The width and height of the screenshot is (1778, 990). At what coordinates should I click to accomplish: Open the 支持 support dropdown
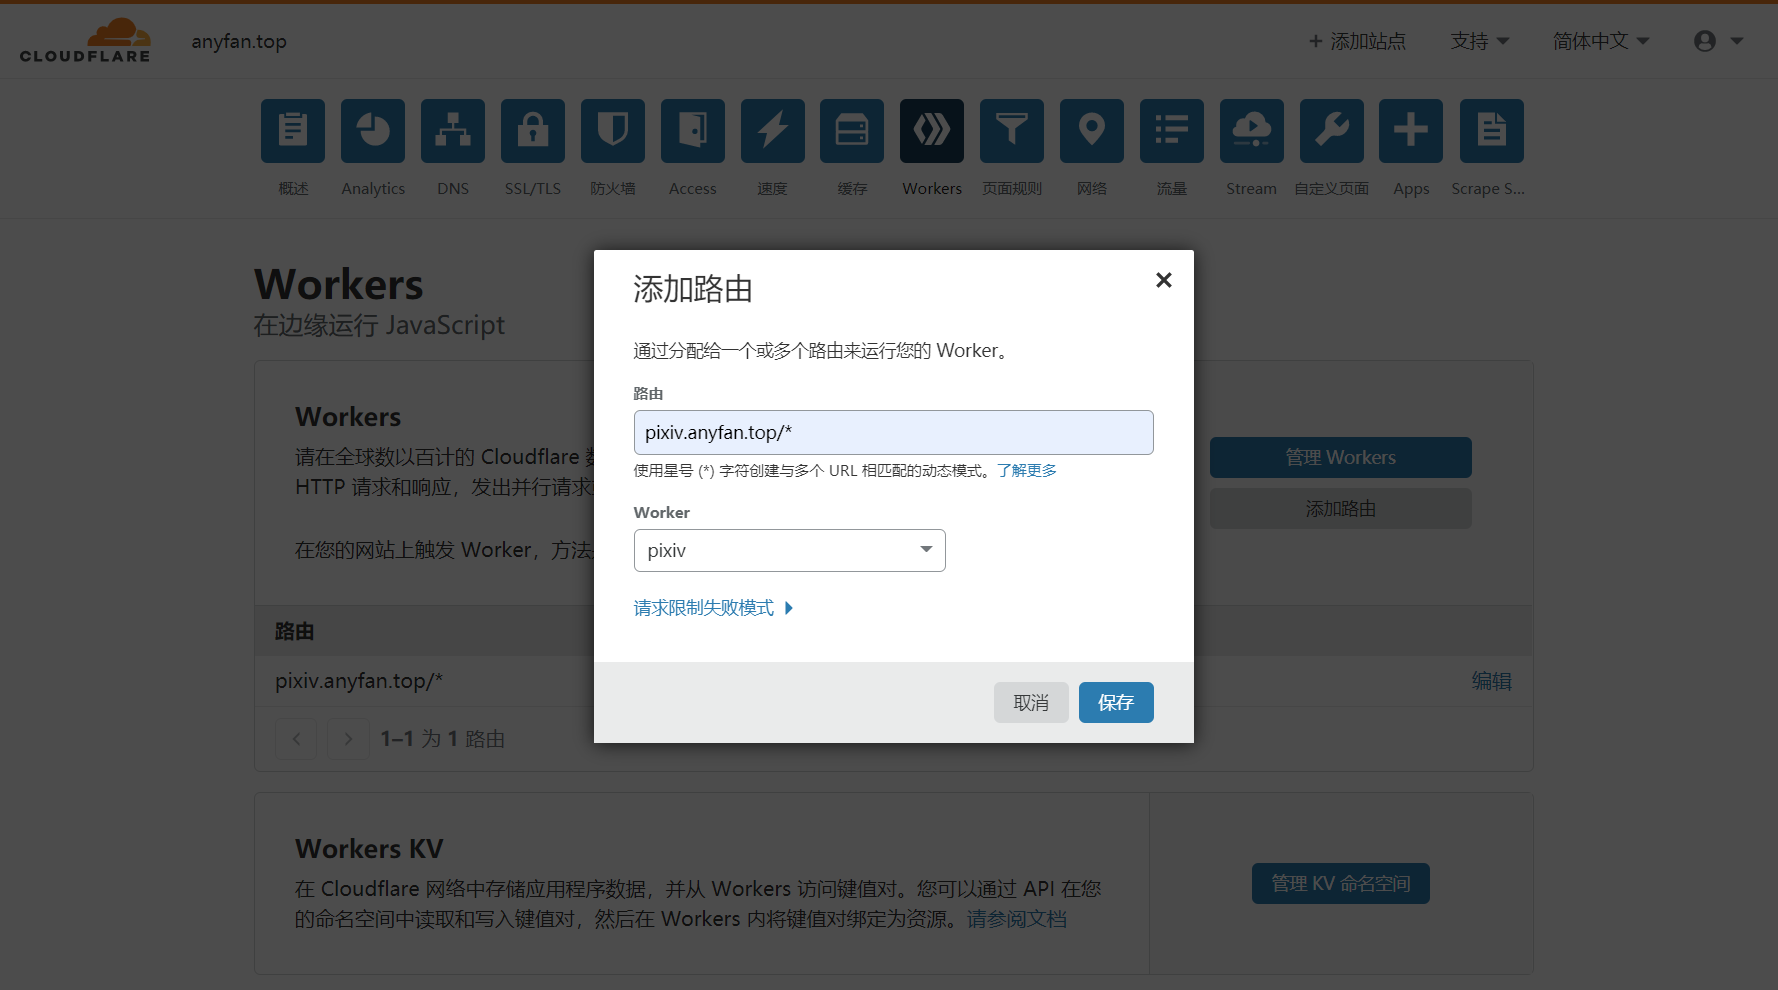[x=1480, y=41]
